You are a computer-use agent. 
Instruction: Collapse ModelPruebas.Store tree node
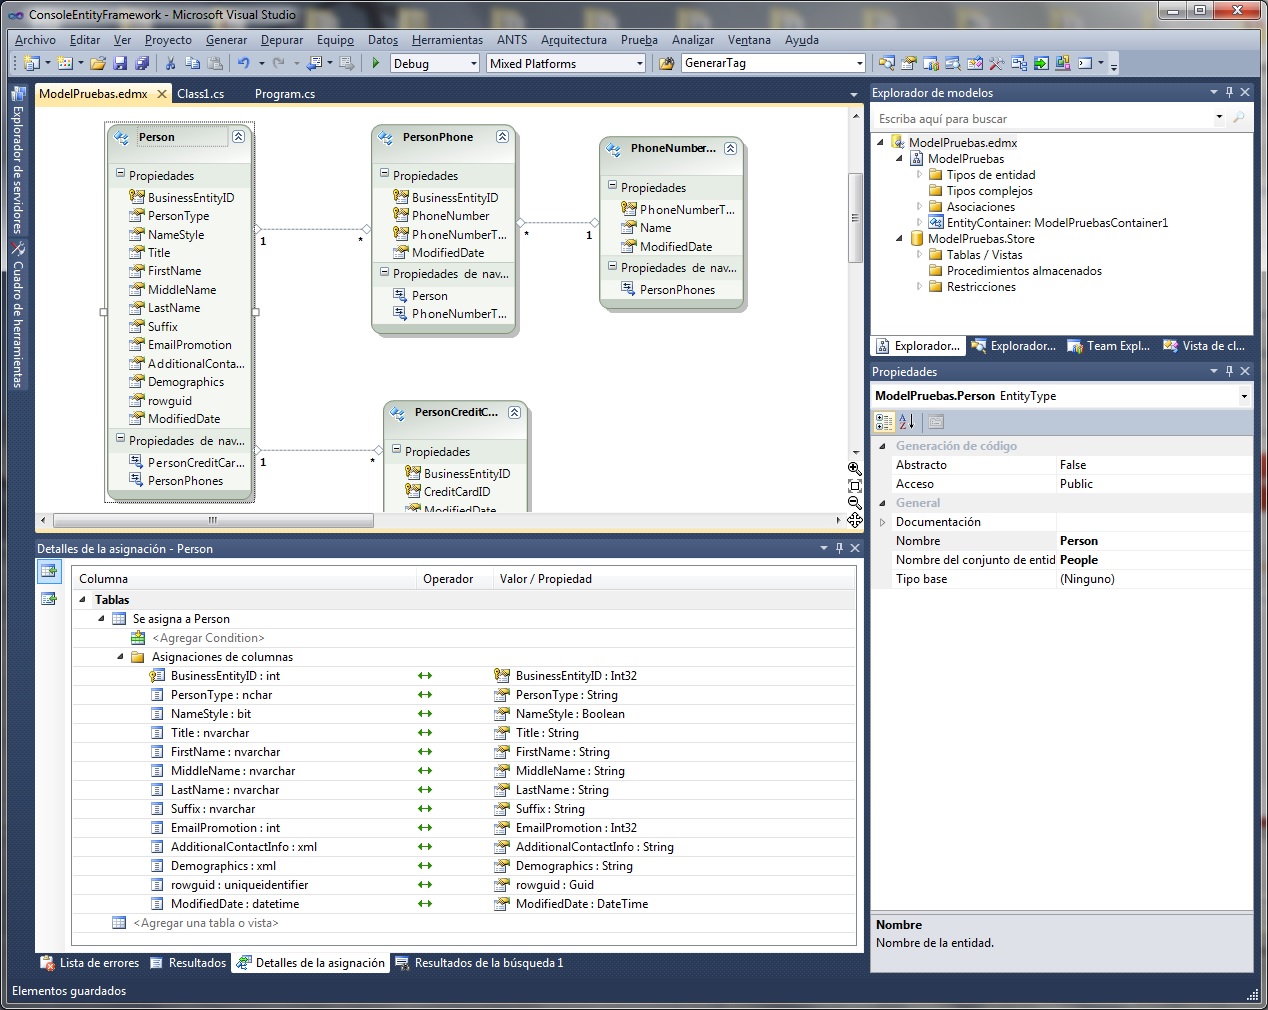point(899,238)
